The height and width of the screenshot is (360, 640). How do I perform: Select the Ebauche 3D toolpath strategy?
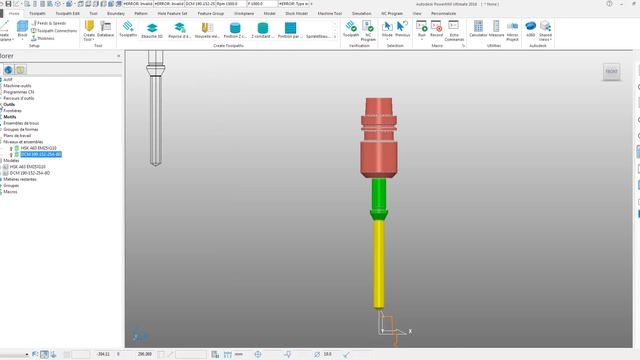(x=152, y=30)
